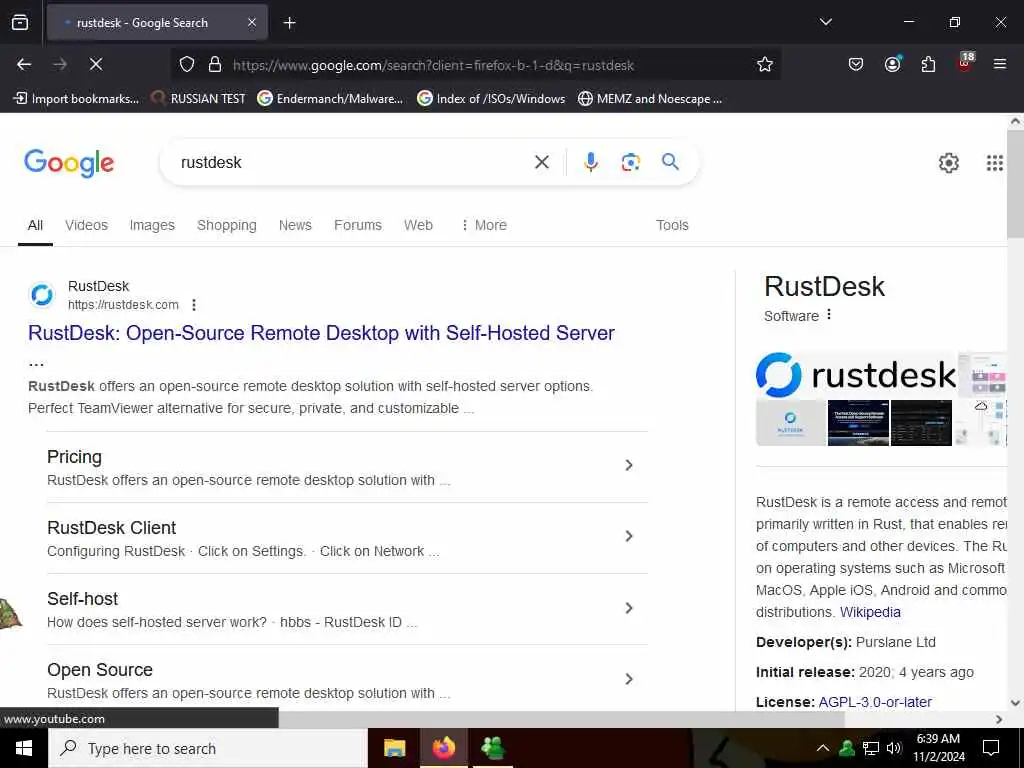1024x768 pixels.
Task: Open the Google apps grid
Action: [x=995, y=163]
